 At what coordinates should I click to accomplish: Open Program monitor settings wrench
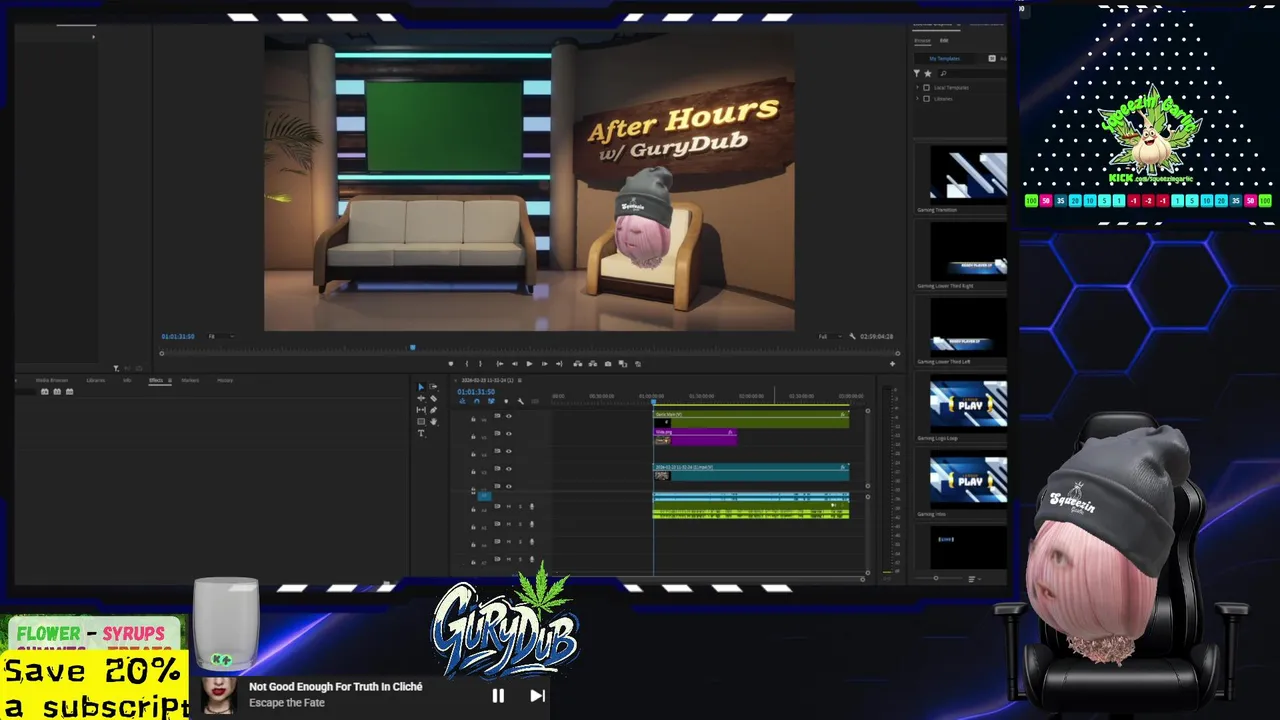pyautogui.click(x=852, y=336)
